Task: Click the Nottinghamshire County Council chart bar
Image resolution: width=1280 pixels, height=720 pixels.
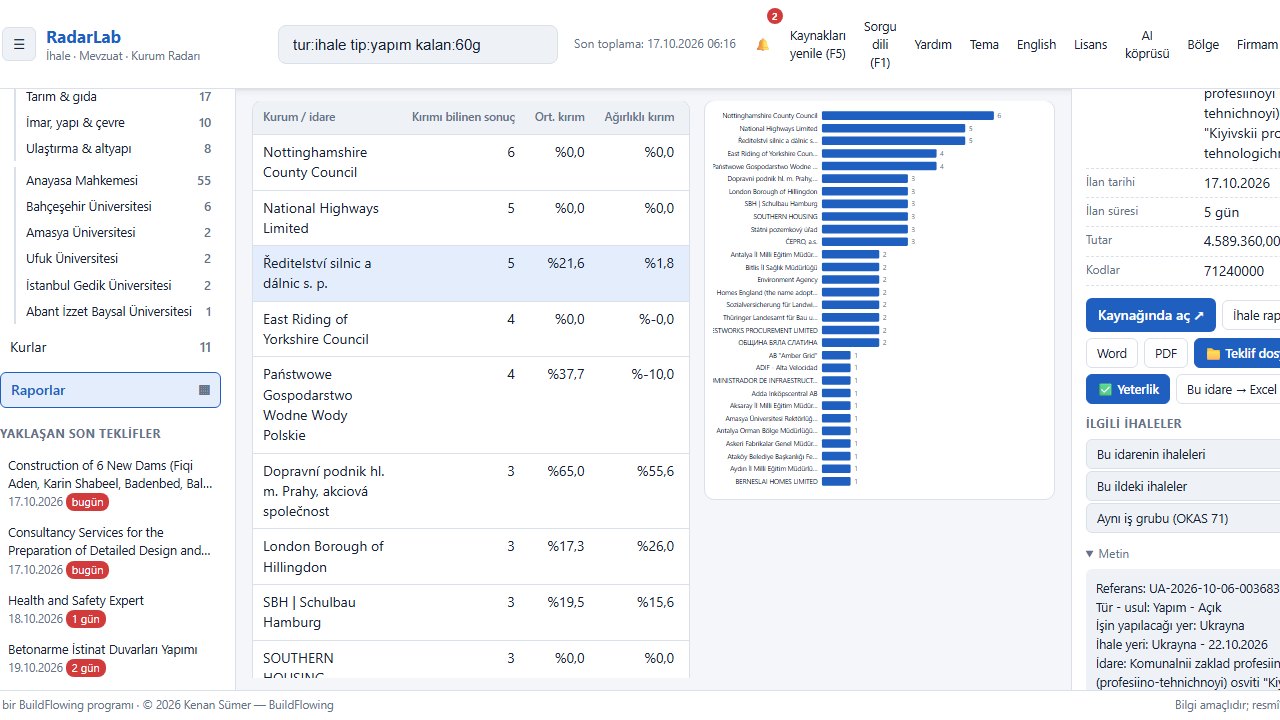Action: pyautogui.click(x=907, y=116)
